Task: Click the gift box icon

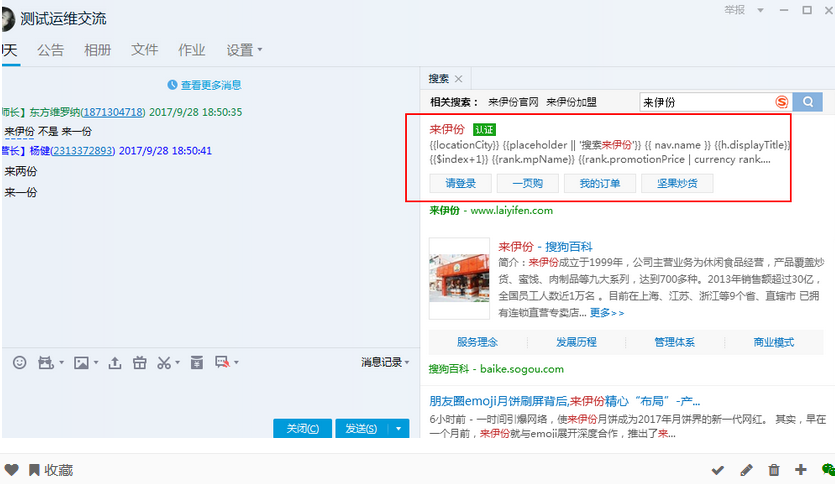Action: click(140, 363)
